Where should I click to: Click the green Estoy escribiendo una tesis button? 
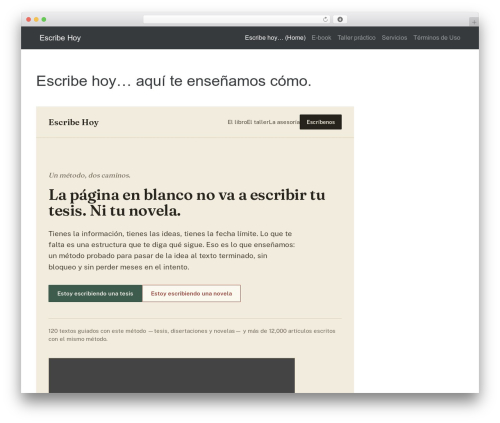click(95, 294)
